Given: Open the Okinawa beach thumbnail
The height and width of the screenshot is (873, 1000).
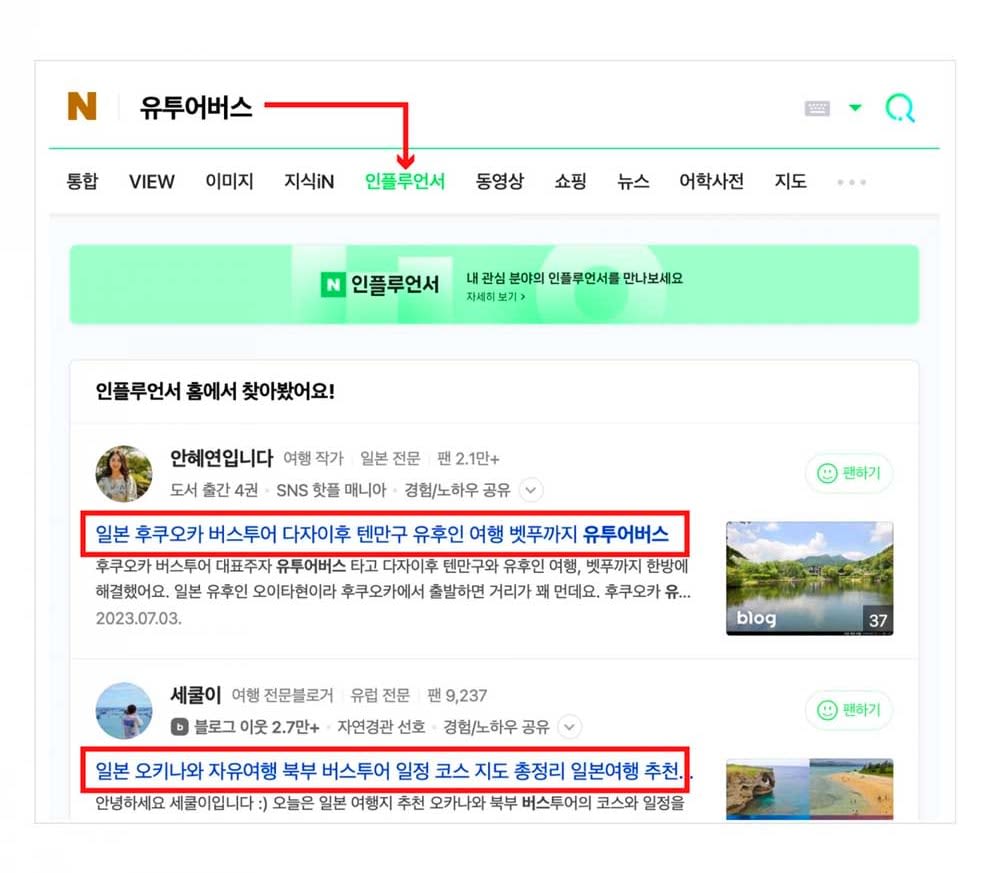Looking at the screenshot, I should coord(809,789).
